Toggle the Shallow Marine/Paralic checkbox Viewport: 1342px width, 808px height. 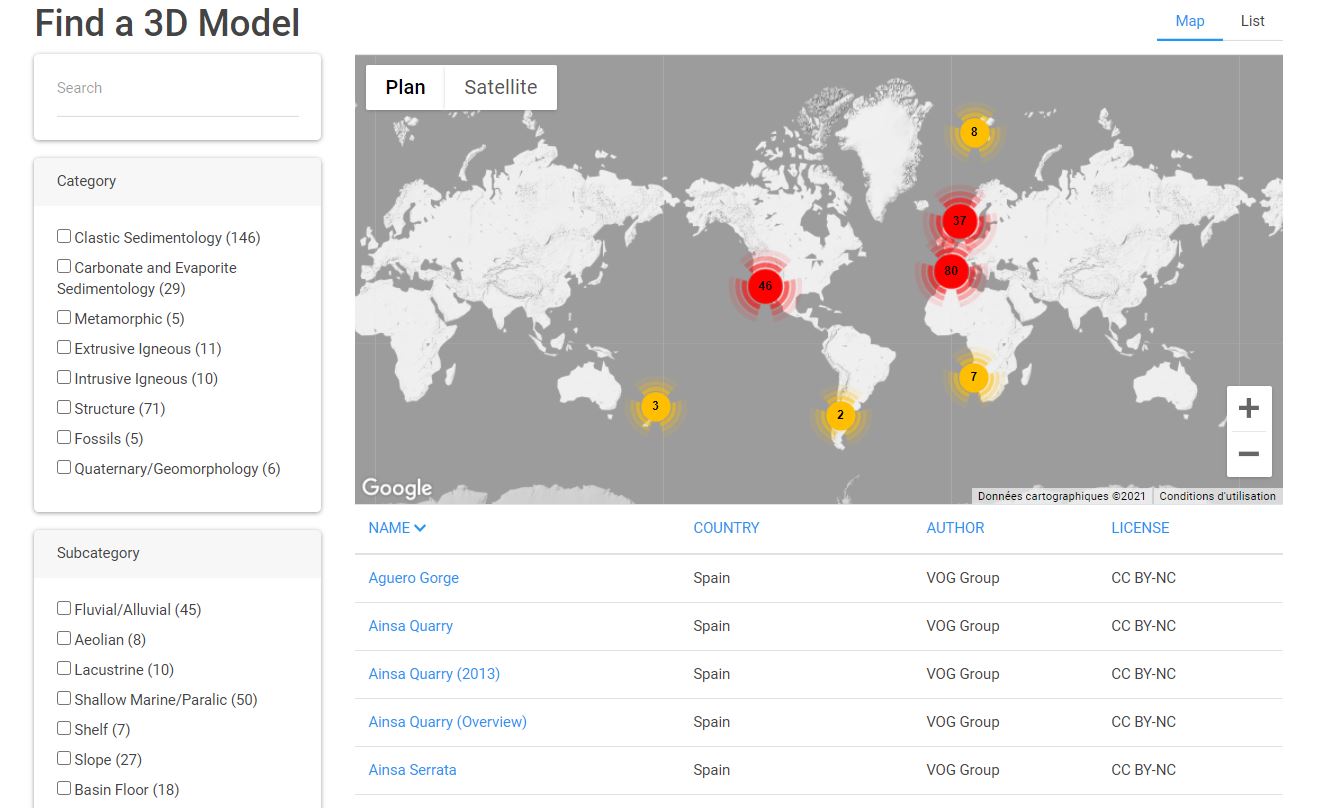point(64,699)
